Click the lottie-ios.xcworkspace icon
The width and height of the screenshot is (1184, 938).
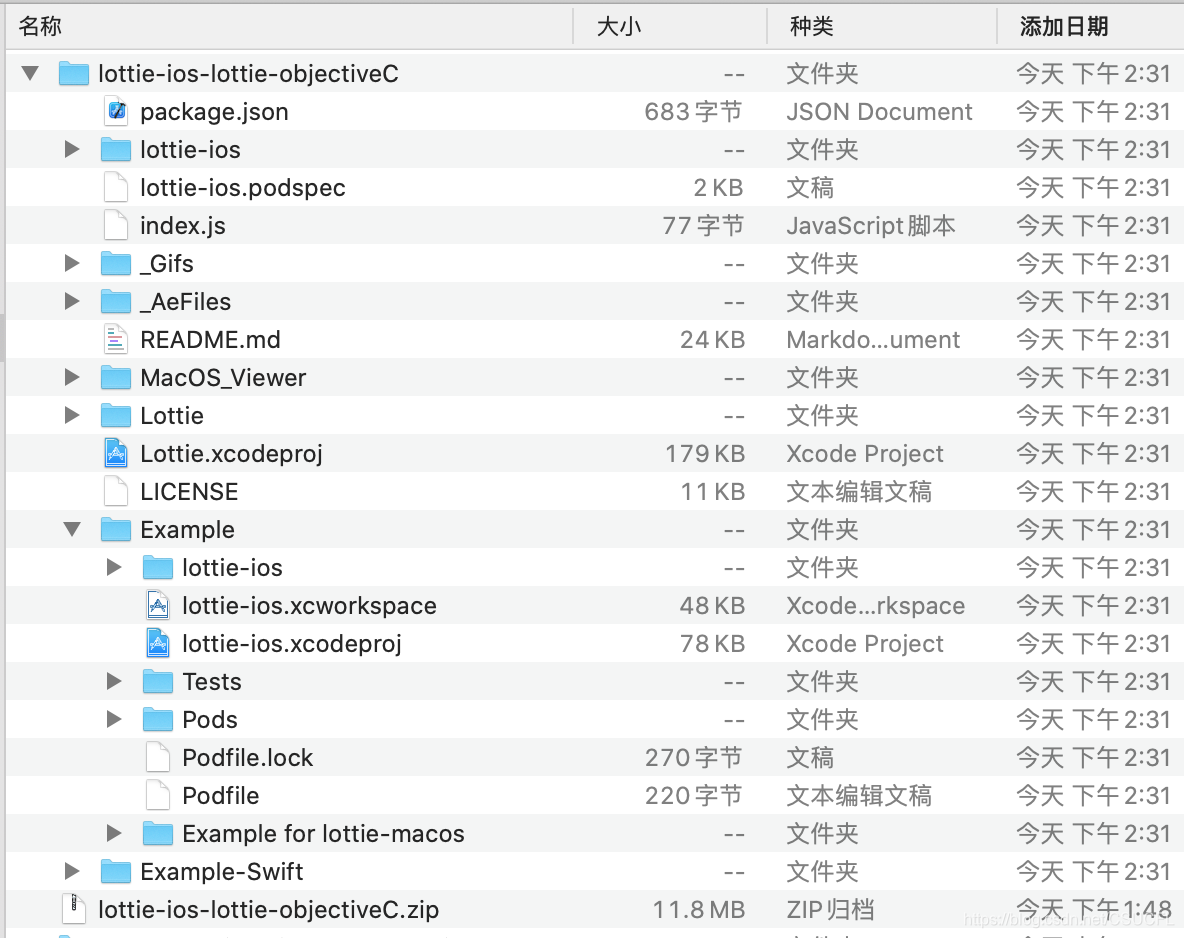tap(158, 605)
